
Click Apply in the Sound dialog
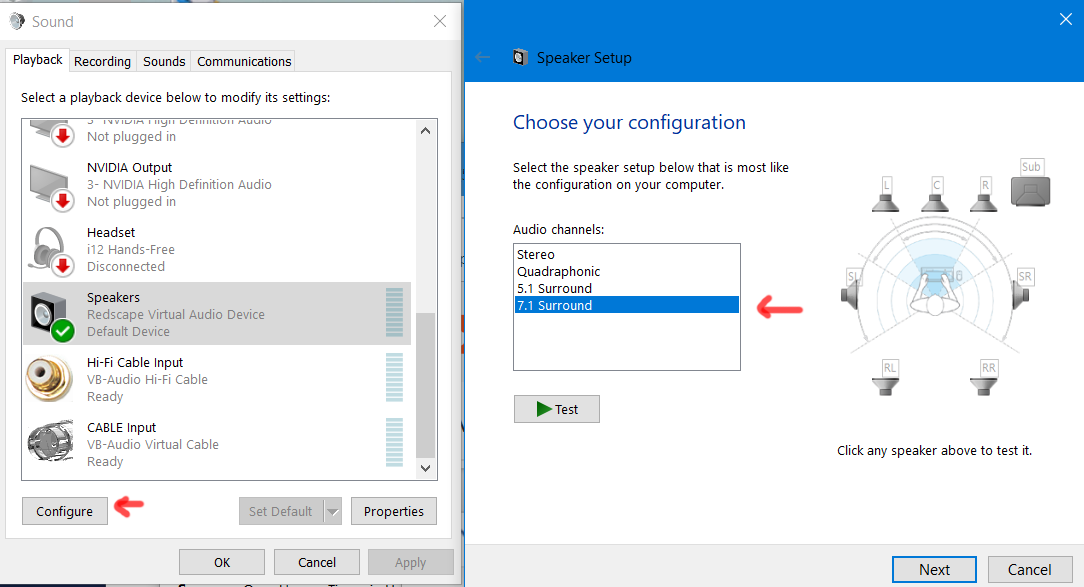pos(411,562)
